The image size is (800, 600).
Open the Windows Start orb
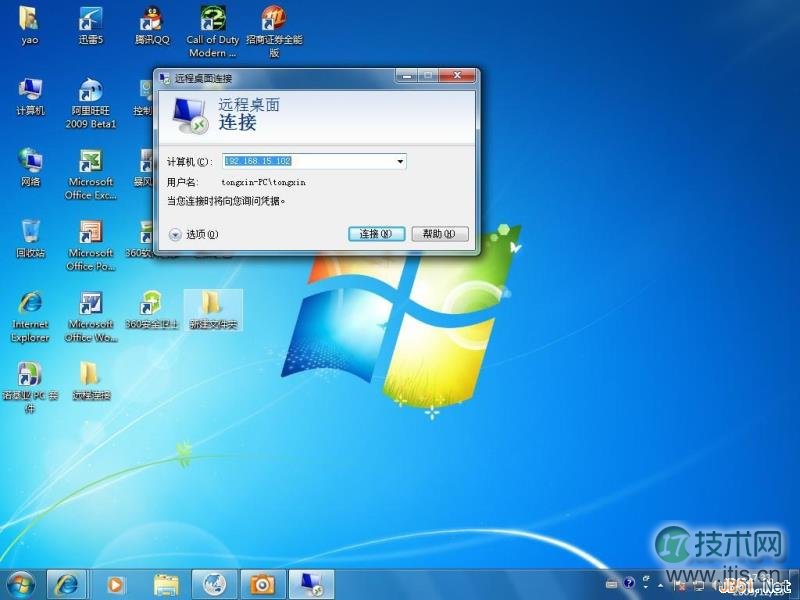[x=20, y=585]
